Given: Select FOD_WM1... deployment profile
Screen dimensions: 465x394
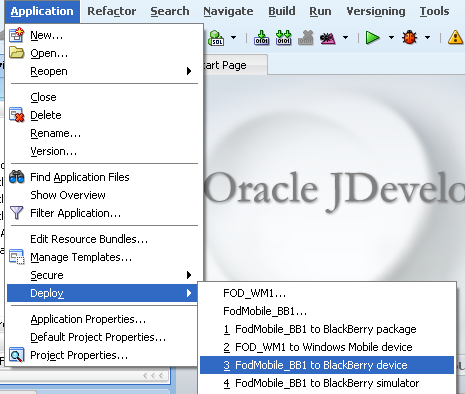Looking at the screenshot, I should tap(327, 293).
